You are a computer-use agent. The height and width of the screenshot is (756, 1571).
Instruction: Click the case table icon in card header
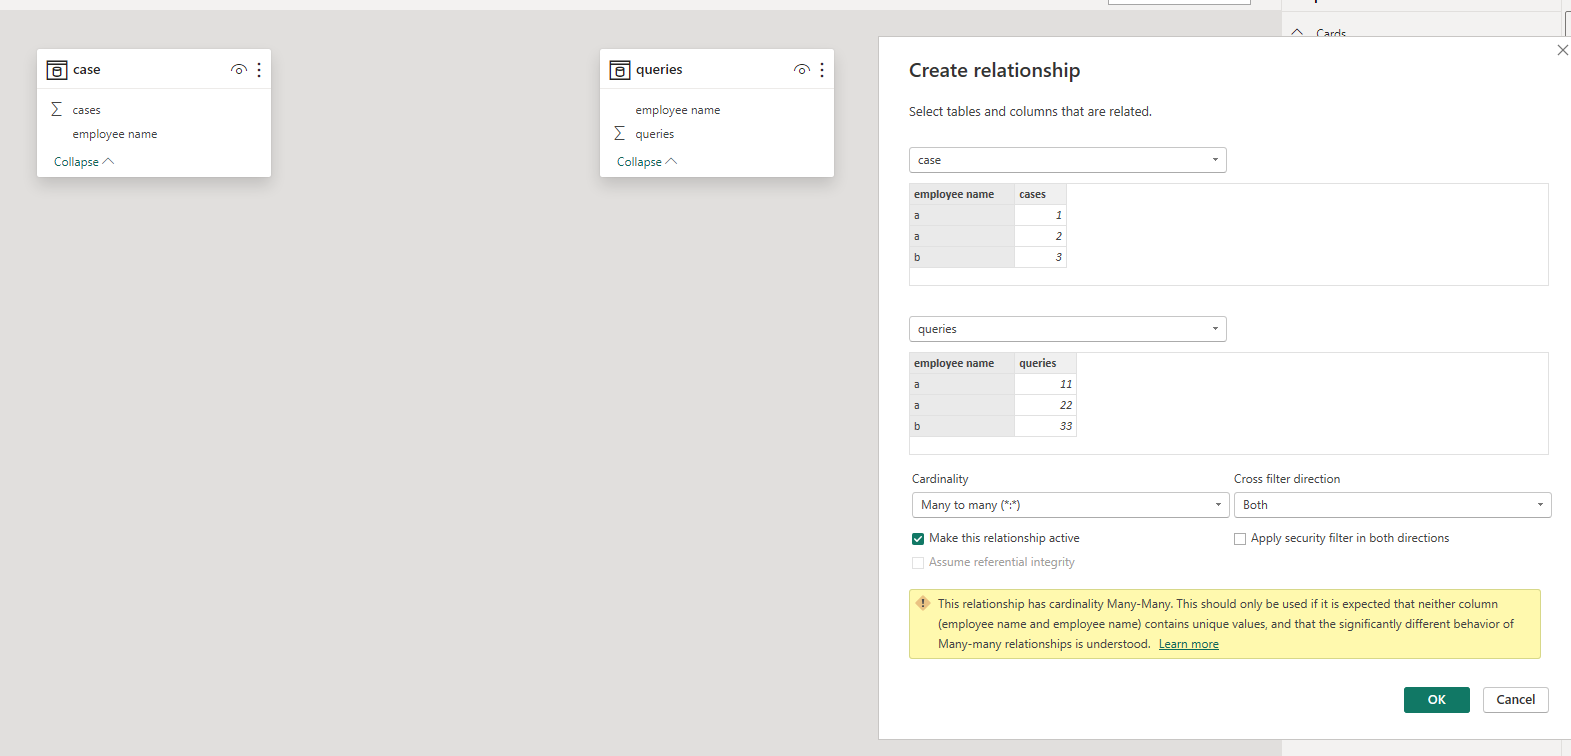tap(57, 70)
